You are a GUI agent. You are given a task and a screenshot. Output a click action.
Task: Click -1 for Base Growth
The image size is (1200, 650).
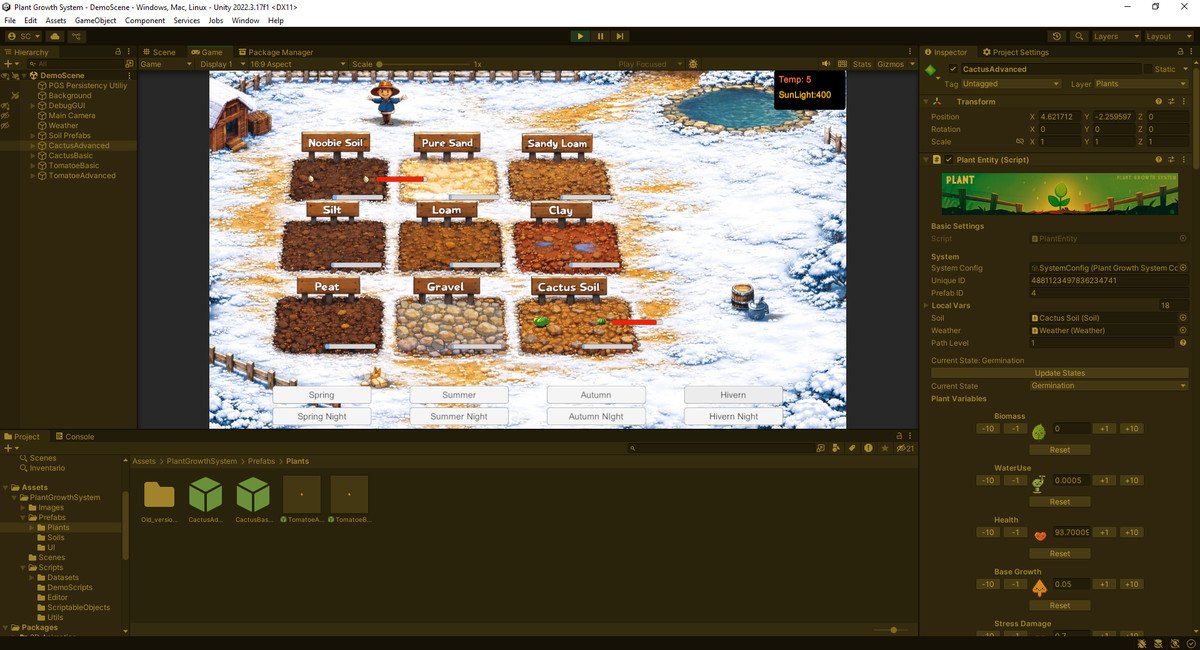tap(1015, 584)
